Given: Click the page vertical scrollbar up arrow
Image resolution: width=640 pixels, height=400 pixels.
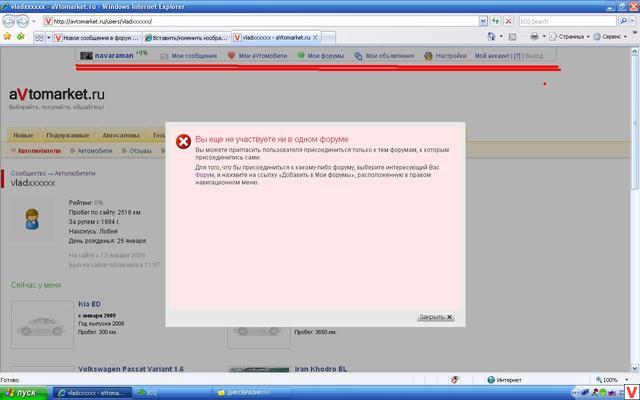Looking at the screenshot, I should click(x=635, y=51).
